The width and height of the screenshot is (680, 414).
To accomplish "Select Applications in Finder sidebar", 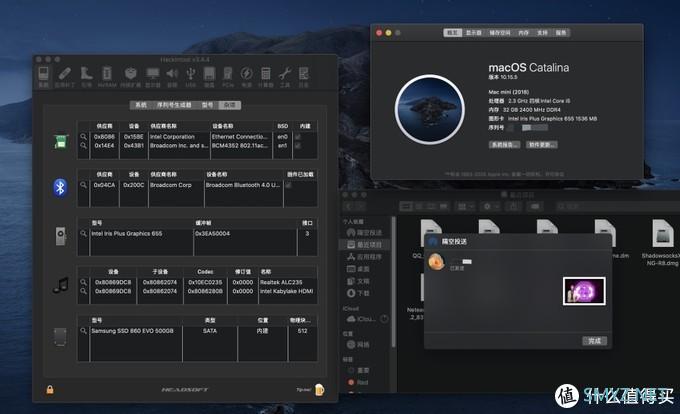I will pyautogui.click(x=364, y=257).
